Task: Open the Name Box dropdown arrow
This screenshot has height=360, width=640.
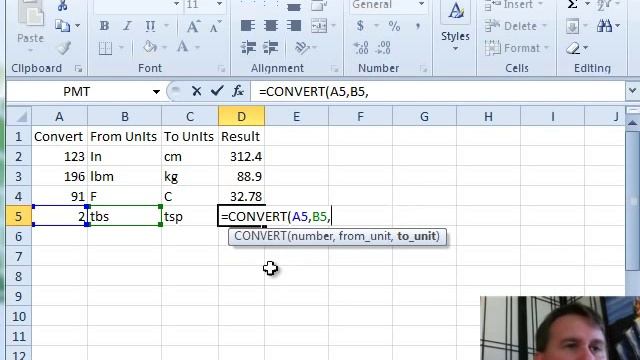Action: (156, 92)
